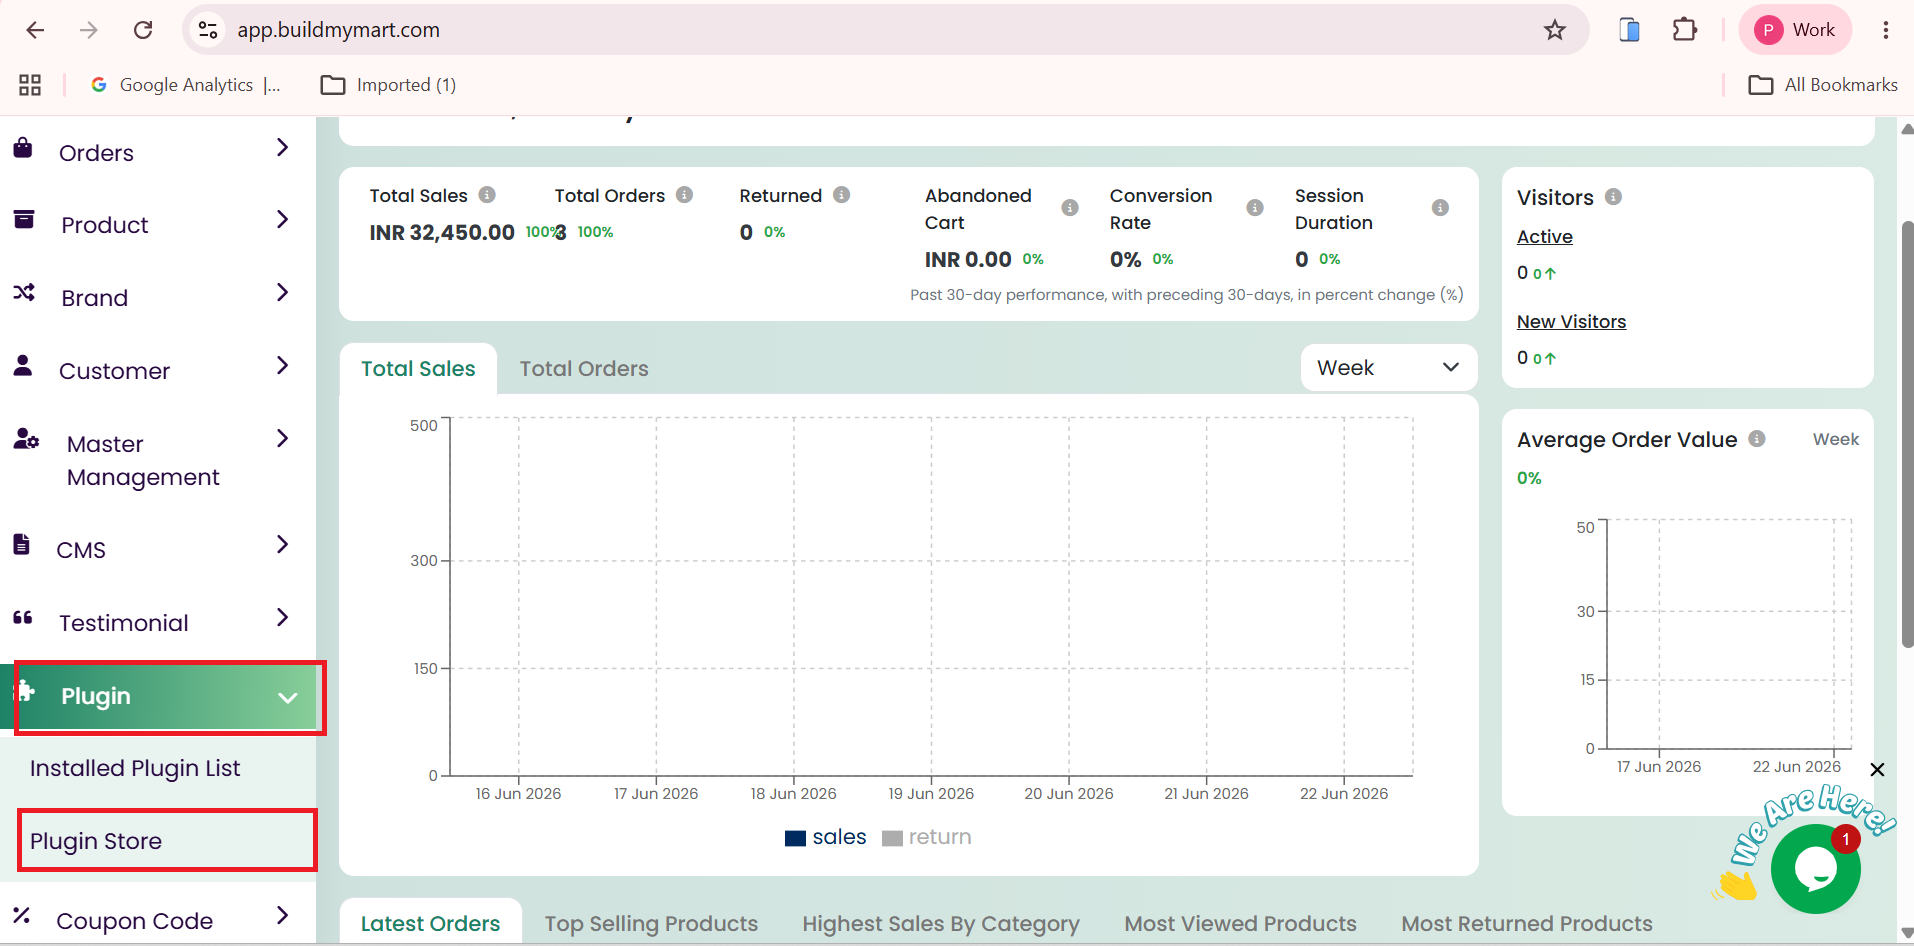Toggle the return legend item in chart
This screenshot has width=1914, height=946.
point(927,838)
